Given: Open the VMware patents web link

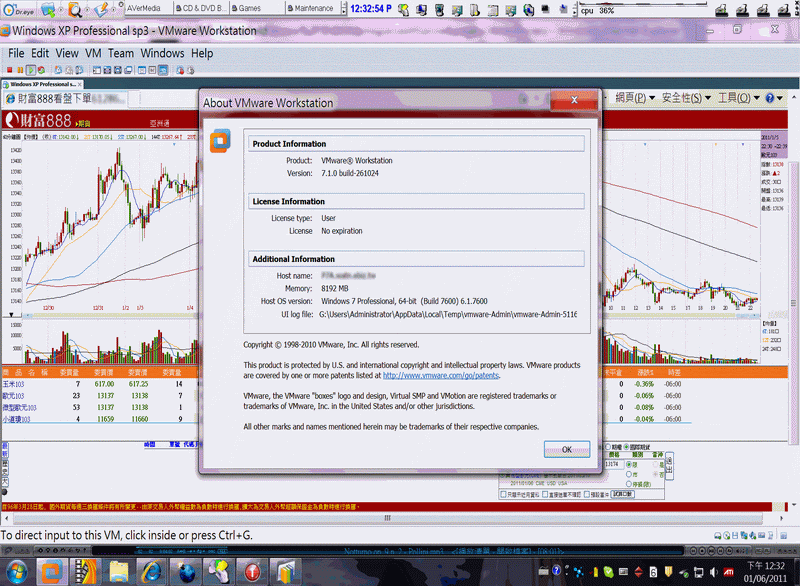Looking at the screenshot, I should pos(440,375).
